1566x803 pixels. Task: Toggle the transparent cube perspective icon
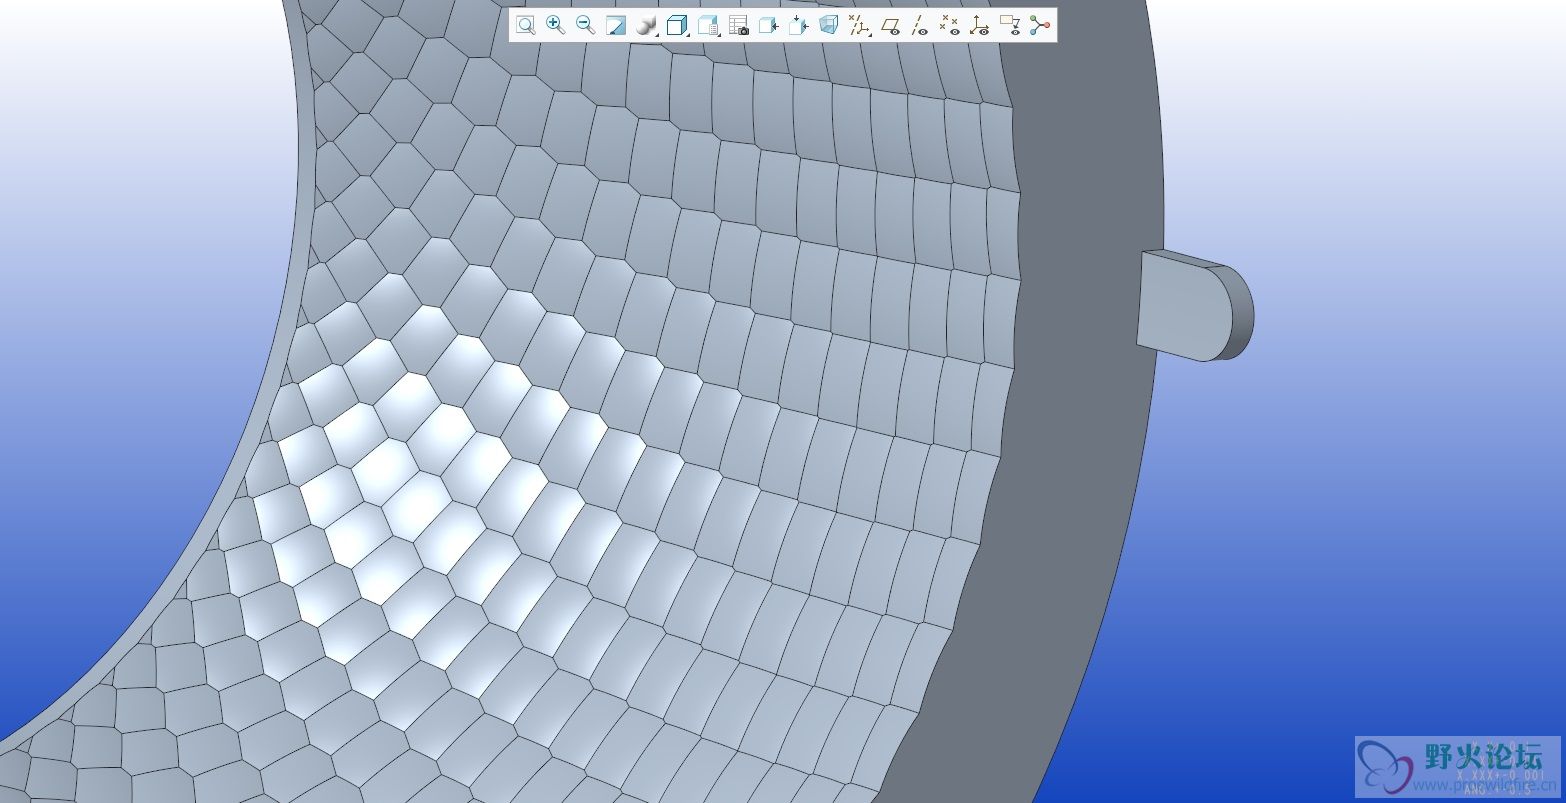828,25
